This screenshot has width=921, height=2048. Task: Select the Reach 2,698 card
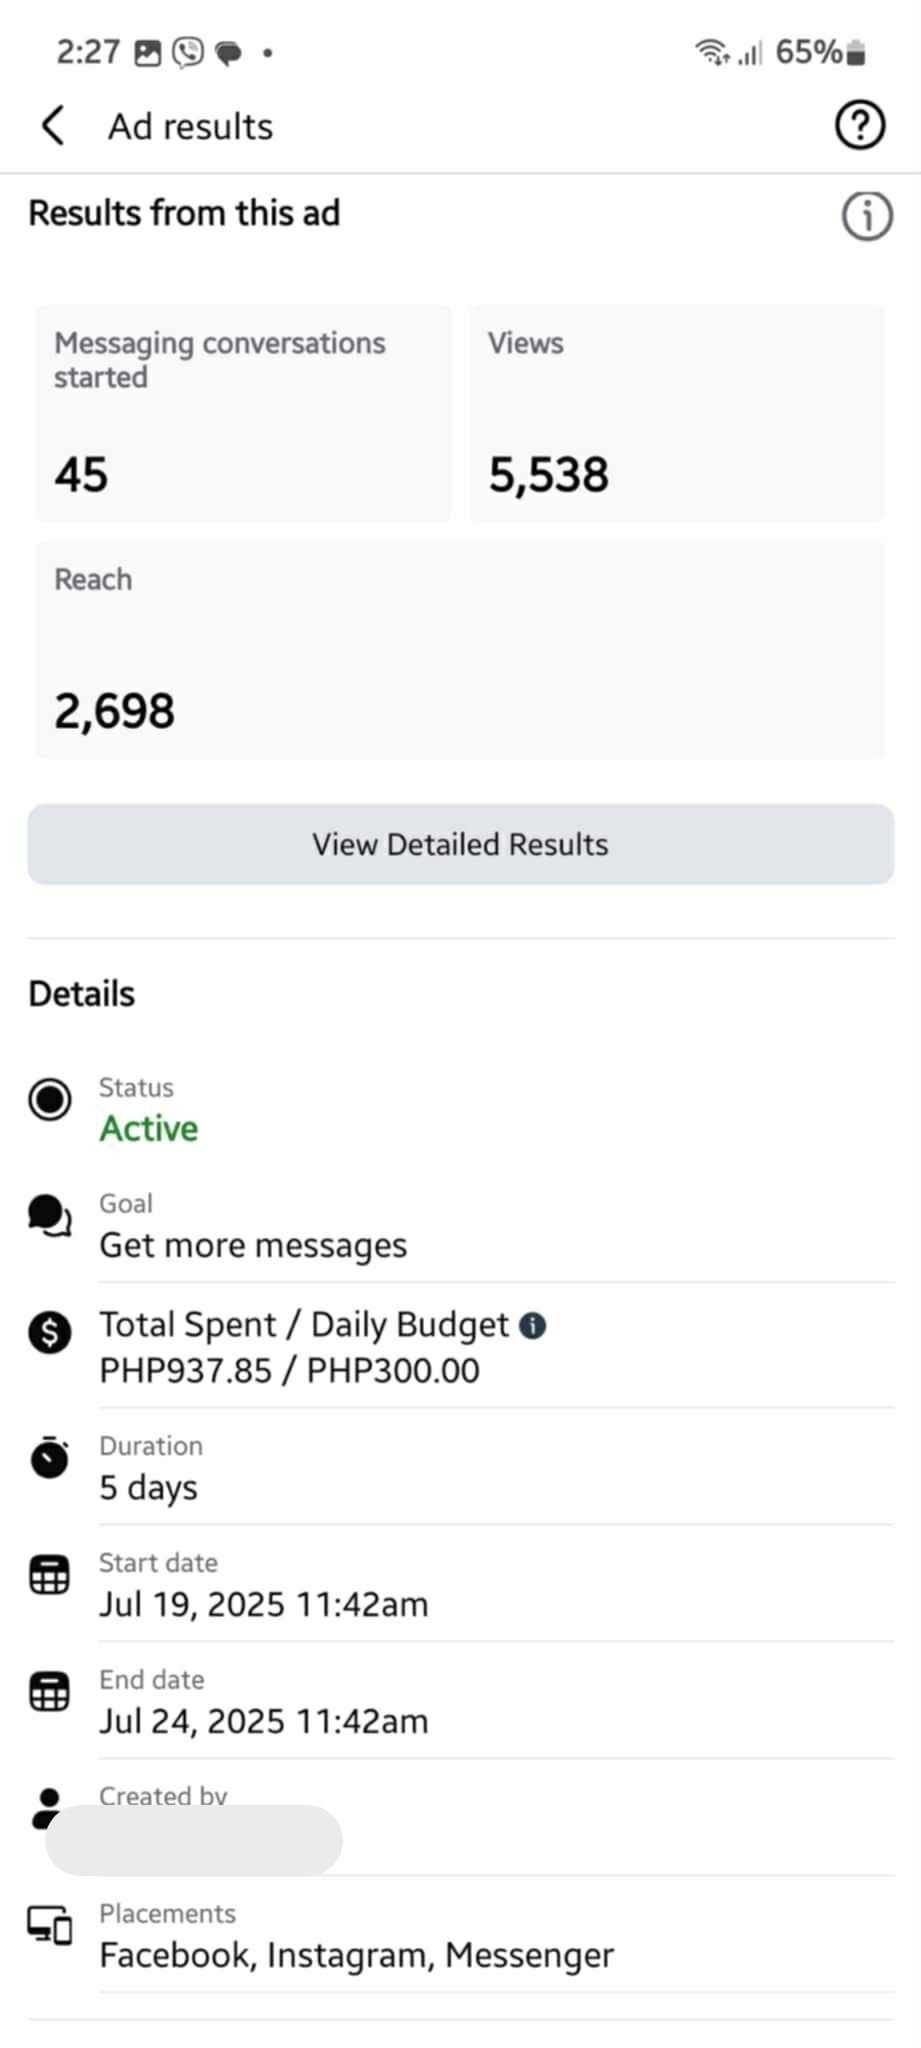[x=460, y=650]
